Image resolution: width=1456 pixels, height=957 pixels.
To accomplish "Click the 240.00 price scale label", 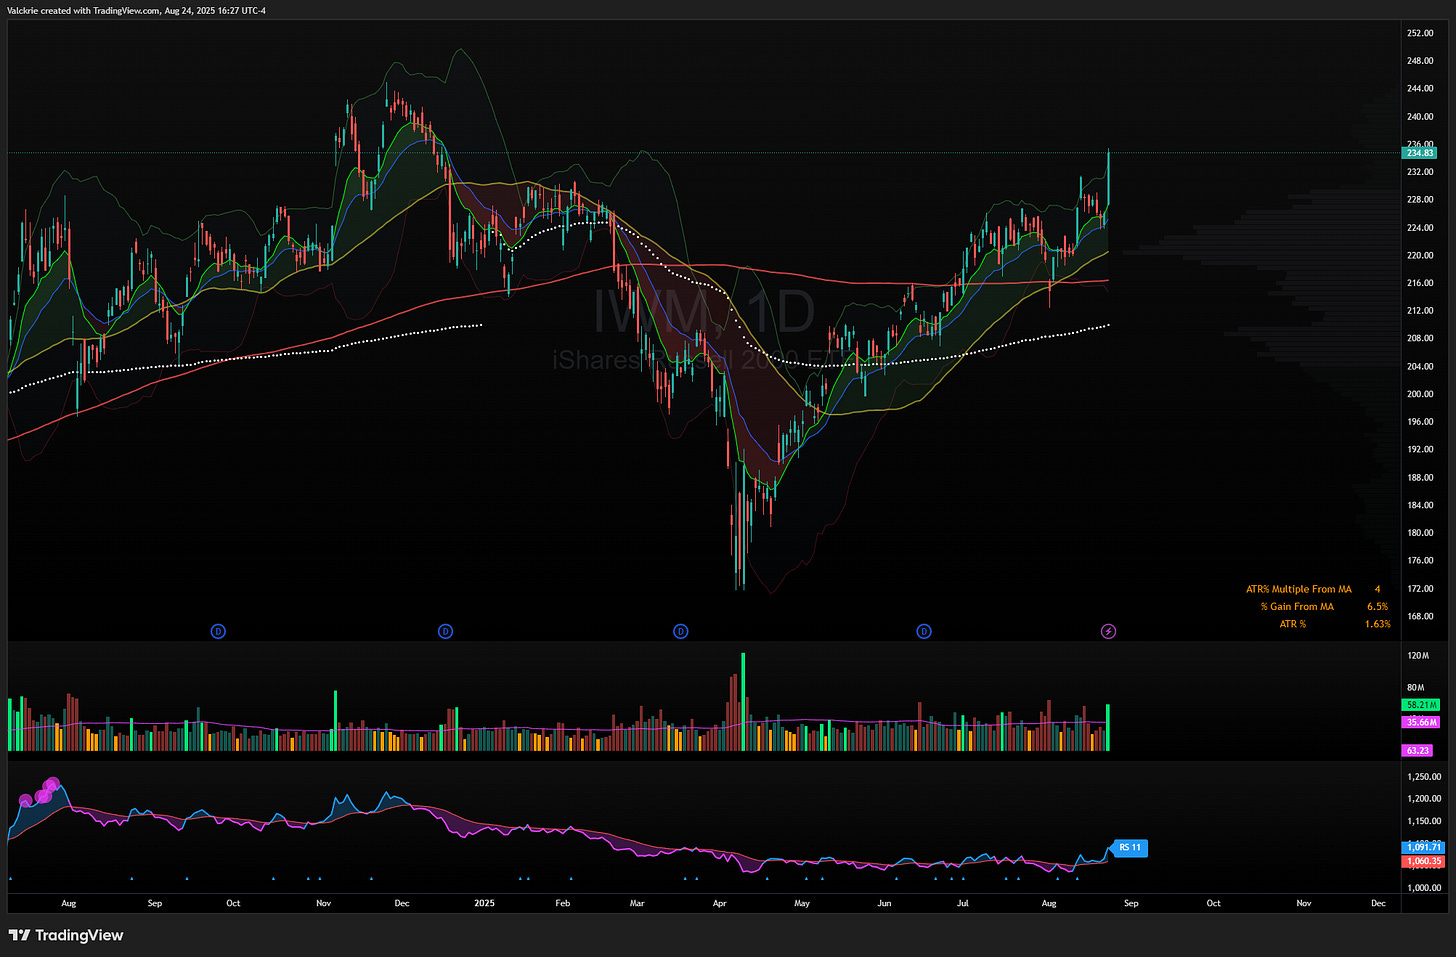I will 1420,117.
